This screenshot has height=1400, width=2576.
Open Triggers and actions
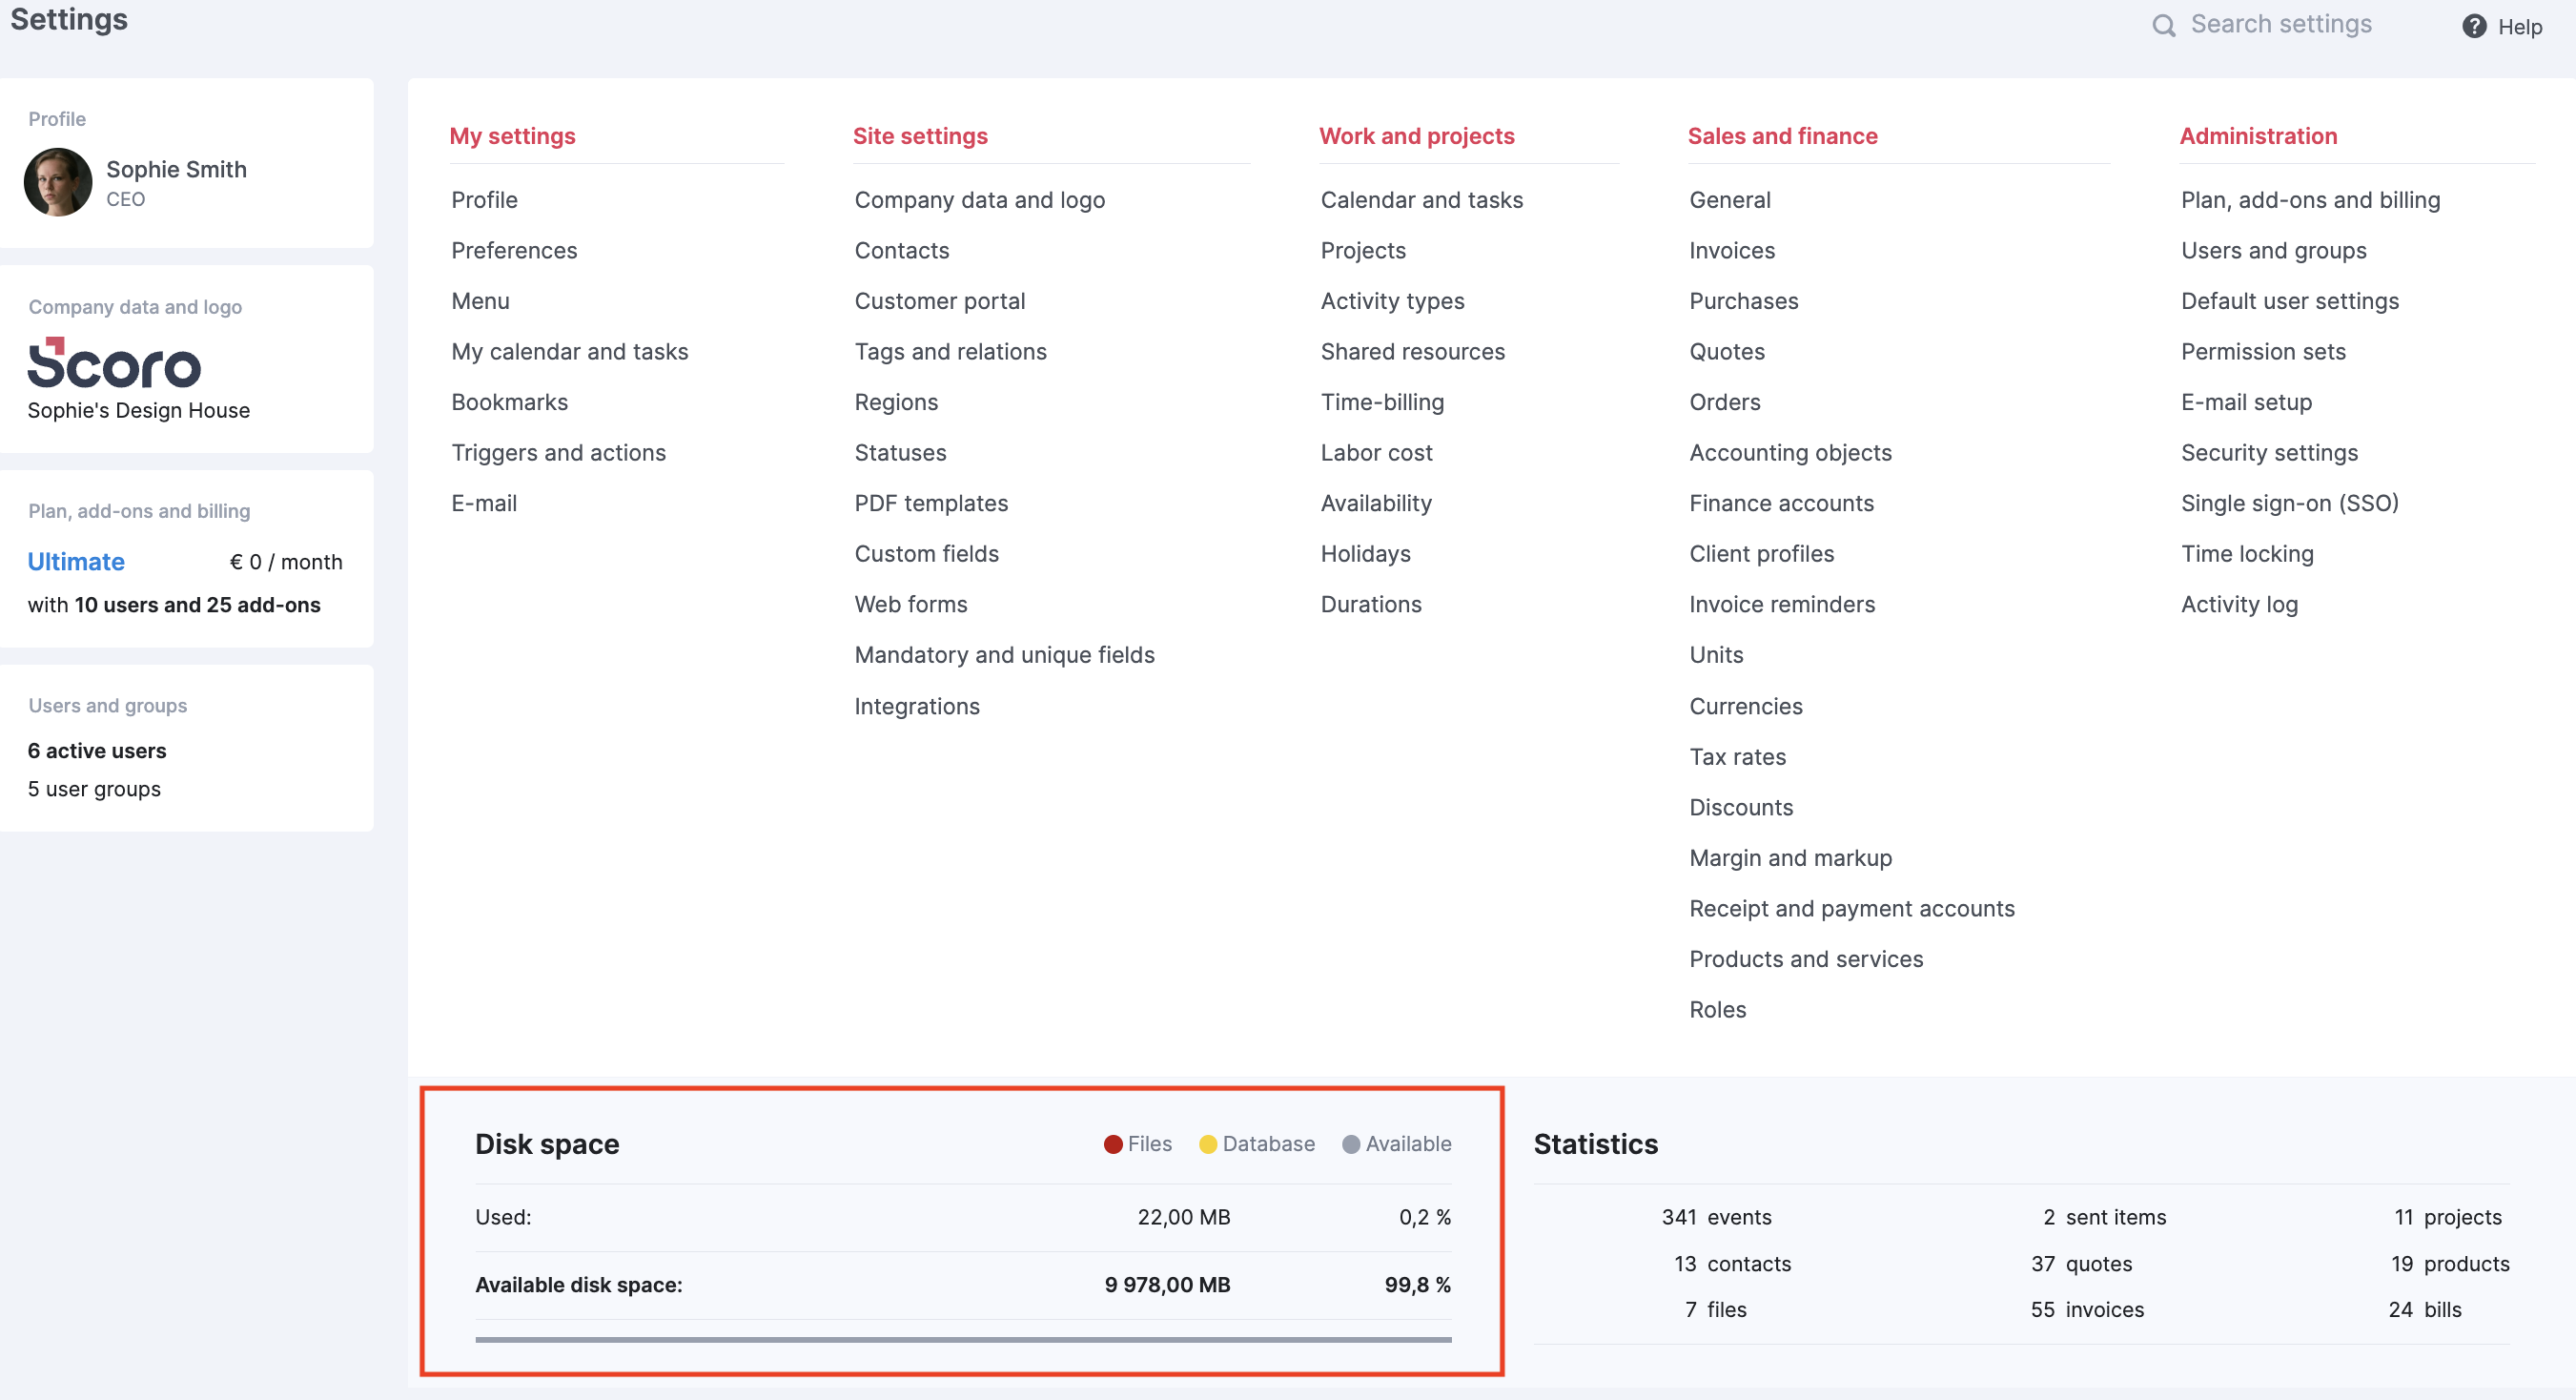[x=558, y=453]
